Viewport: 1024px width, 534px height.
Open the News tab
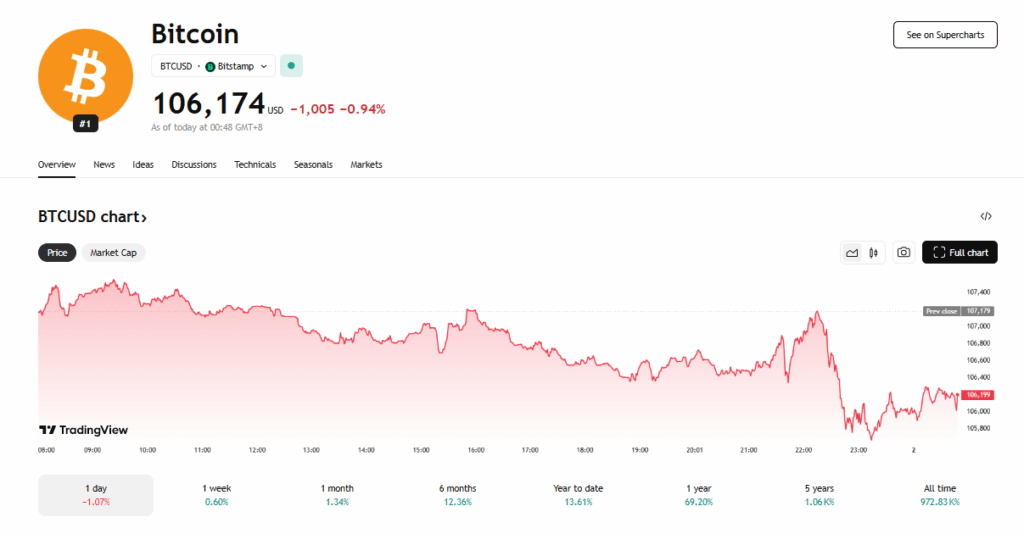pyautogui.click(x=104, y=165)
